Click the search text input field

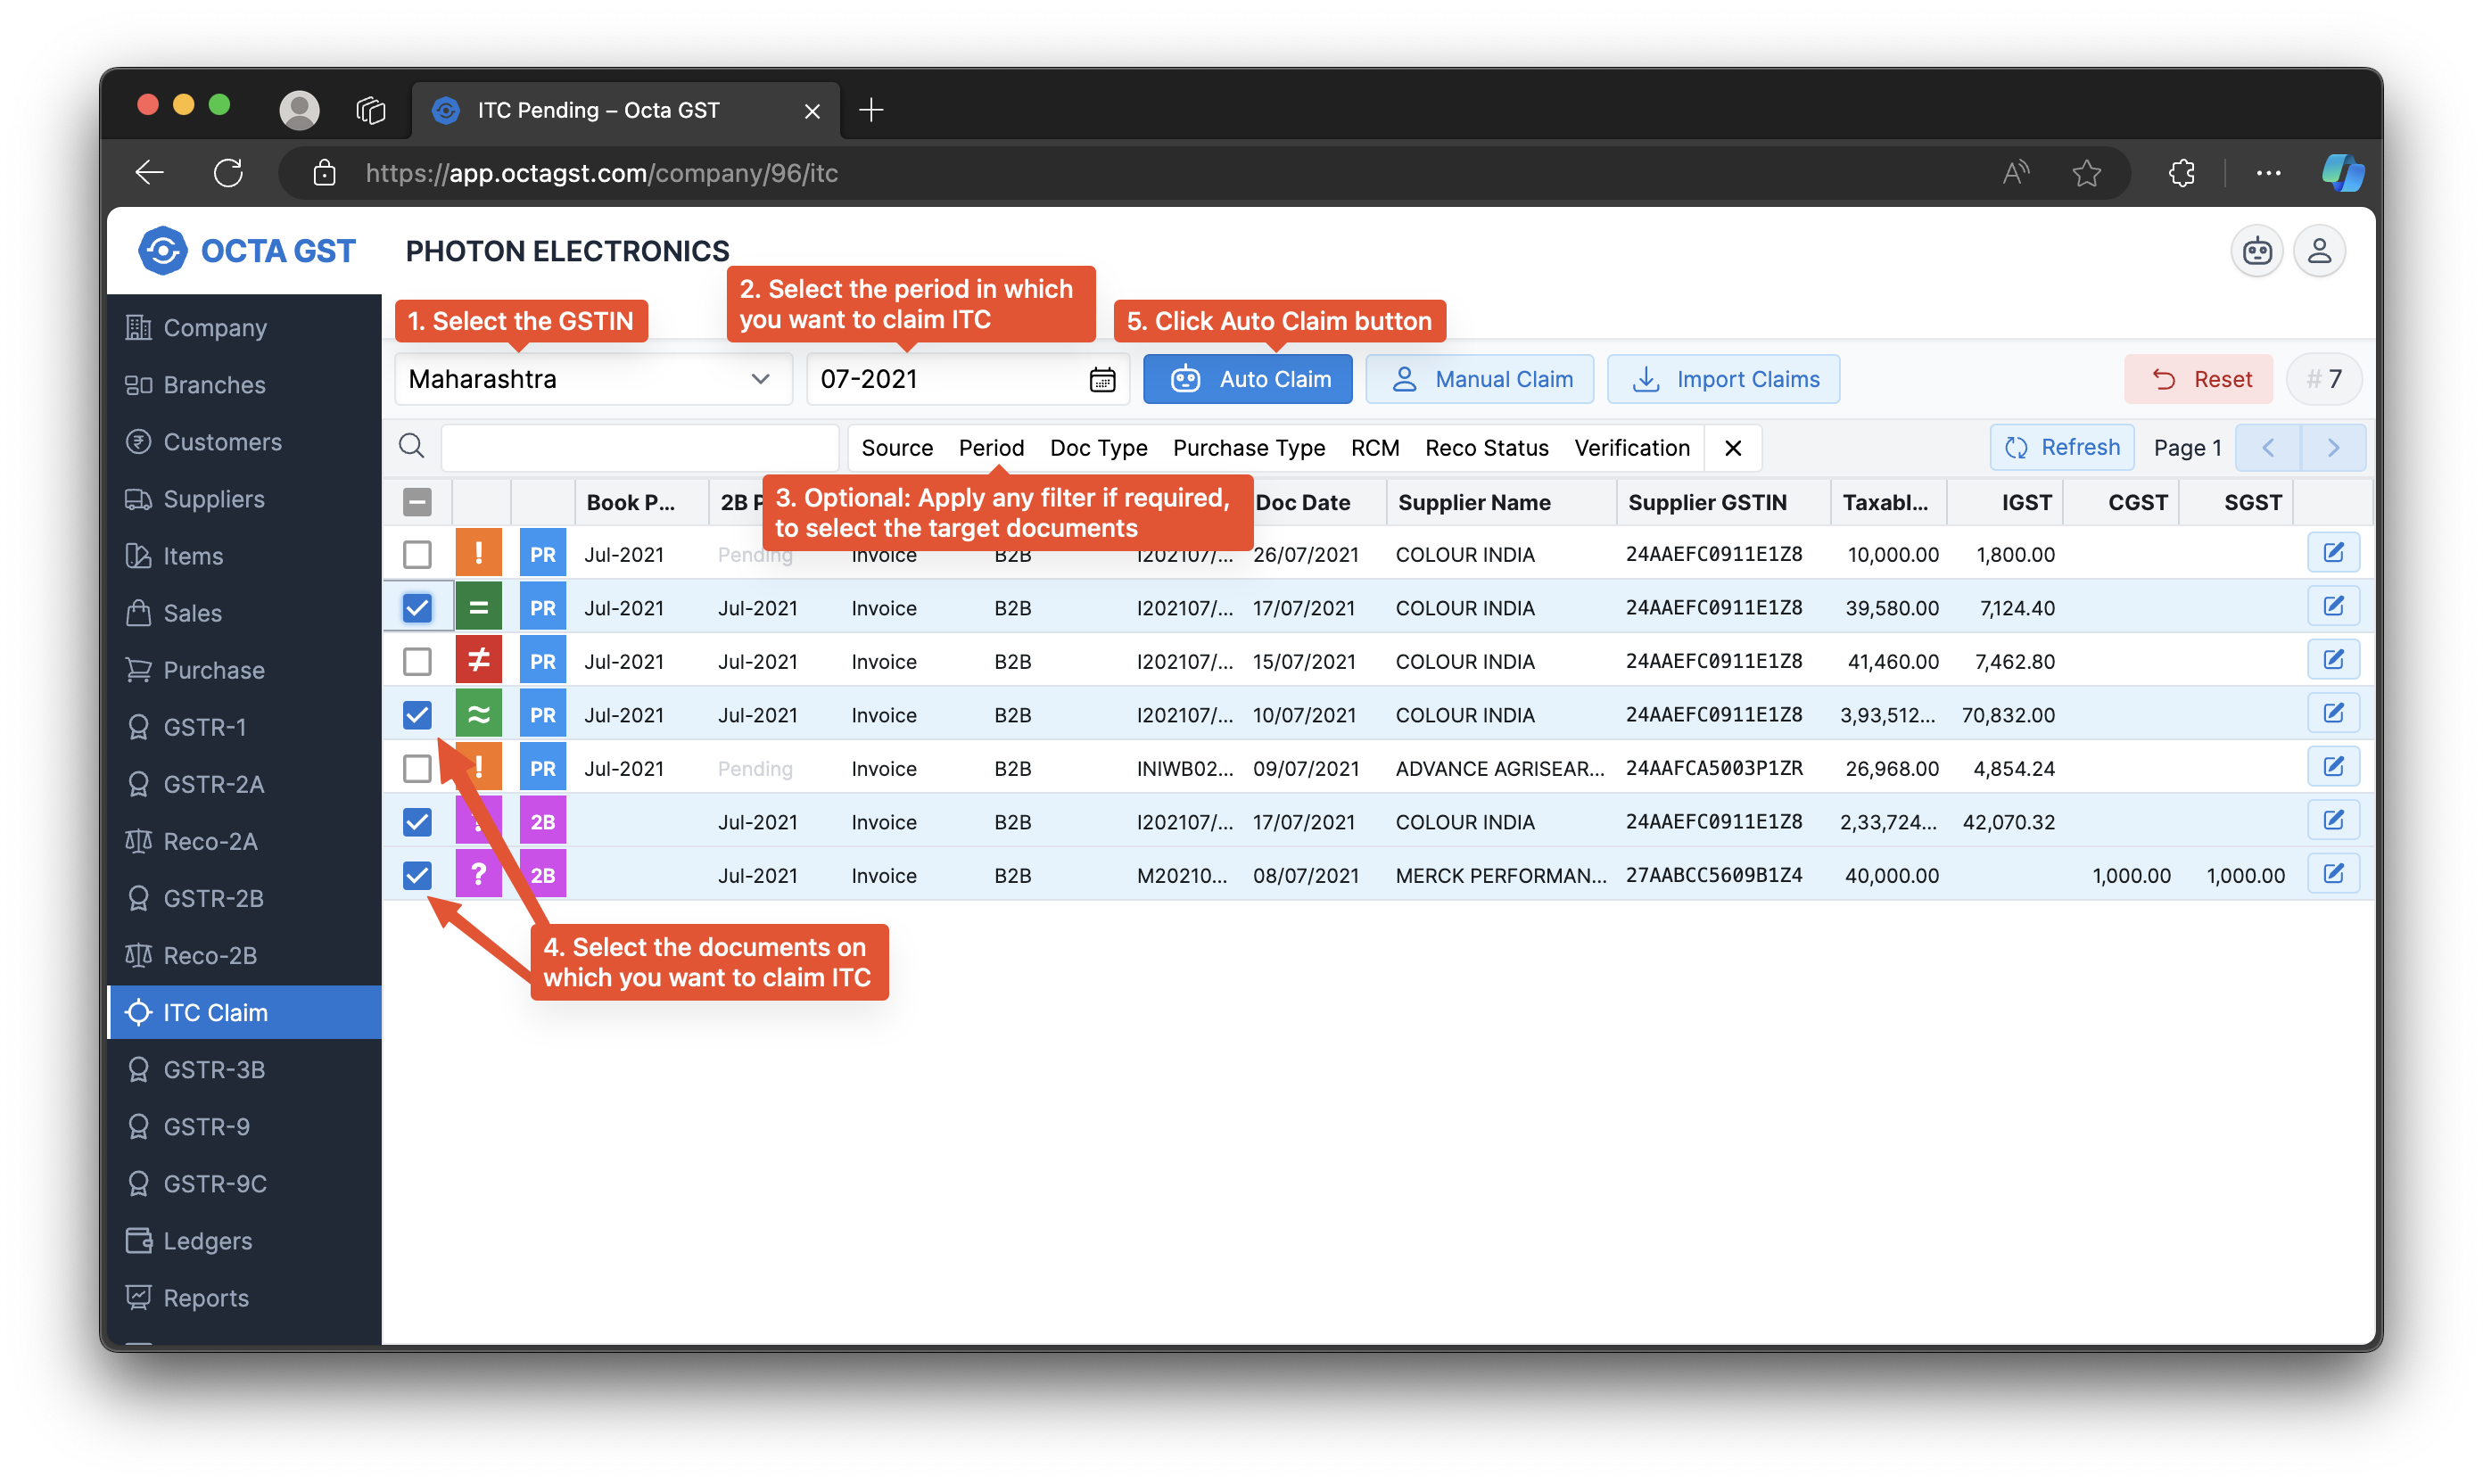[639, 447]
